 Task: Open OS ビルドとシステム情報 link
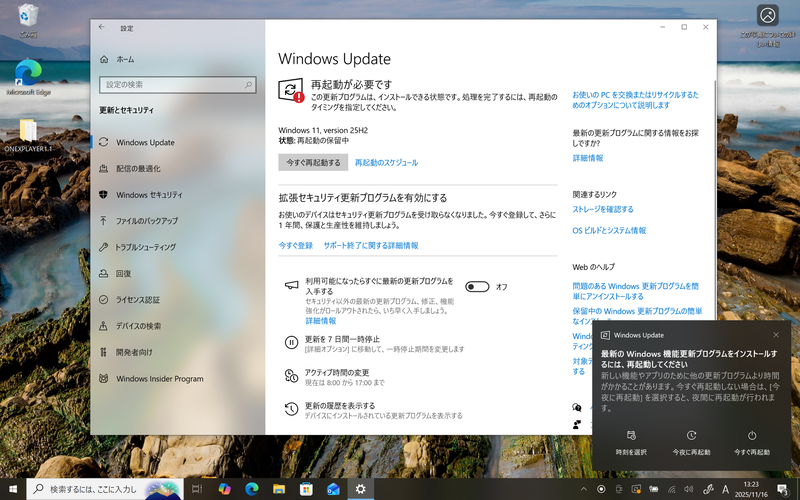pos(609,231)
